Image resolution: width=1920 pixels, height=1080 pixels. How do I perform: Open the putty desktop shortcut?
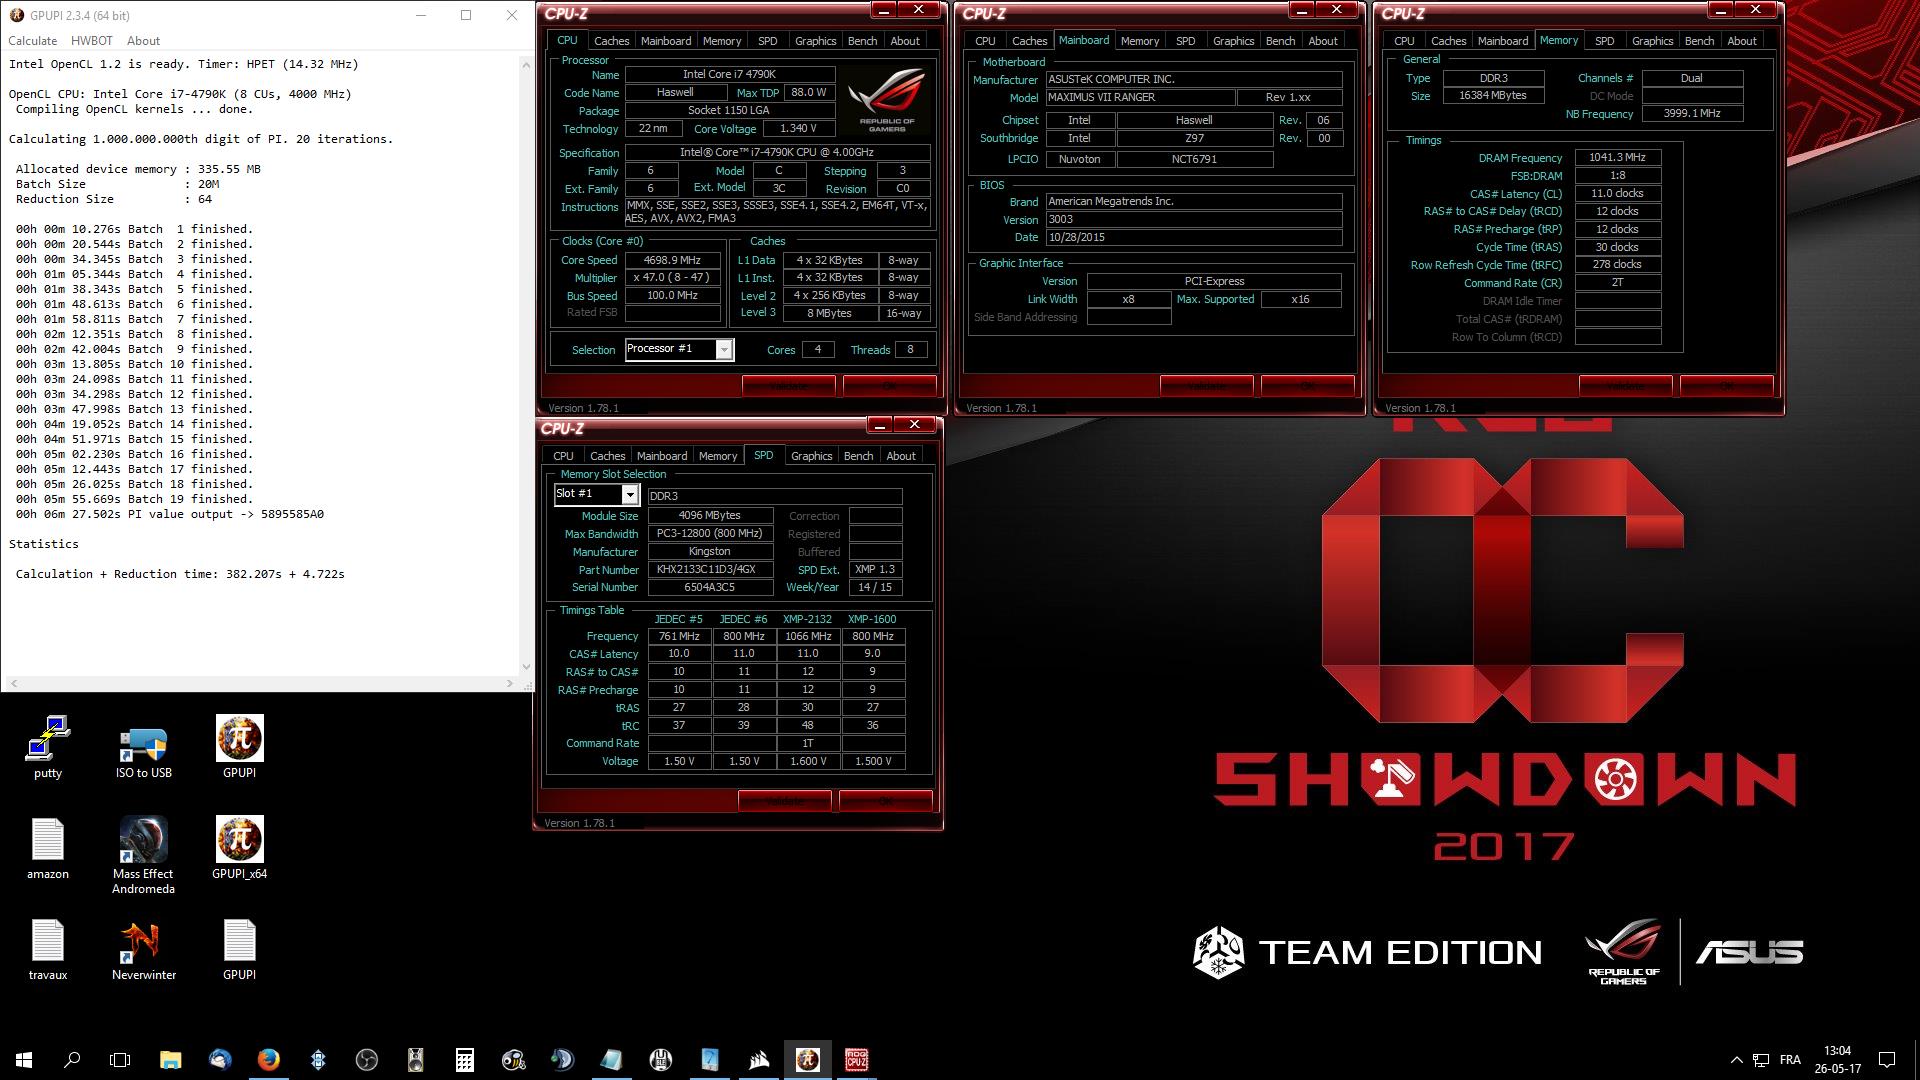48,747
